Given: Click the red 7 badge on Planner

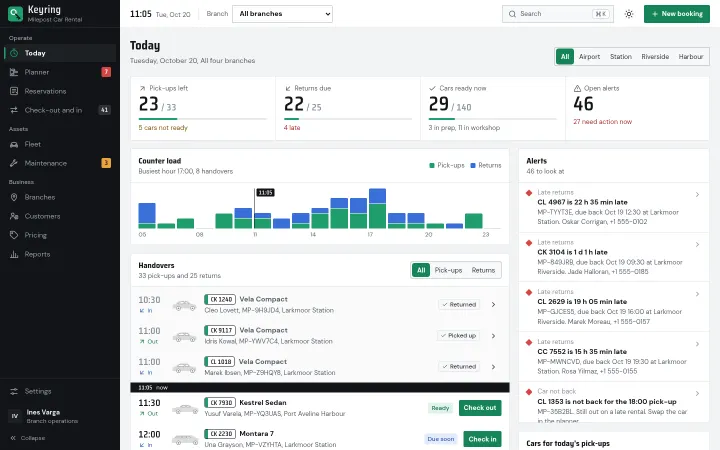Looking at the screenshot, I should (x=106, y=72).
